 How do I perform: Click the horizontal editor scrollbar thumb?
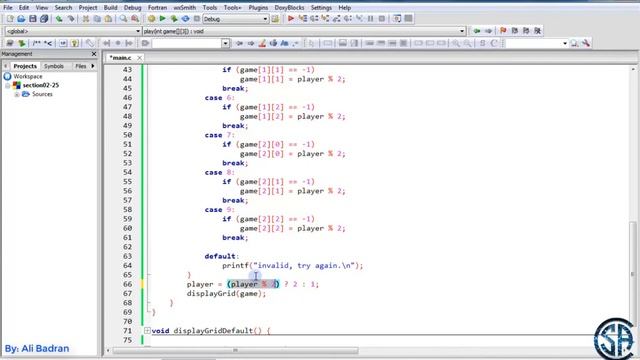click(x=236, y=350)
